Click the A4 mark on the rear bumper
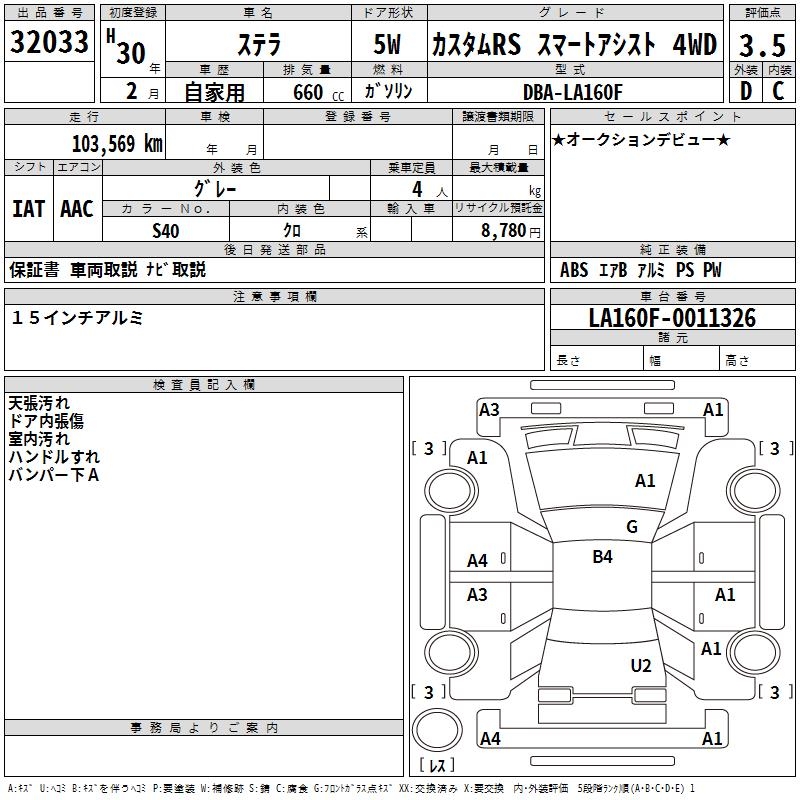Image resolution: width=800 pixels, height=800 pixels. click(x=490, y=739)
